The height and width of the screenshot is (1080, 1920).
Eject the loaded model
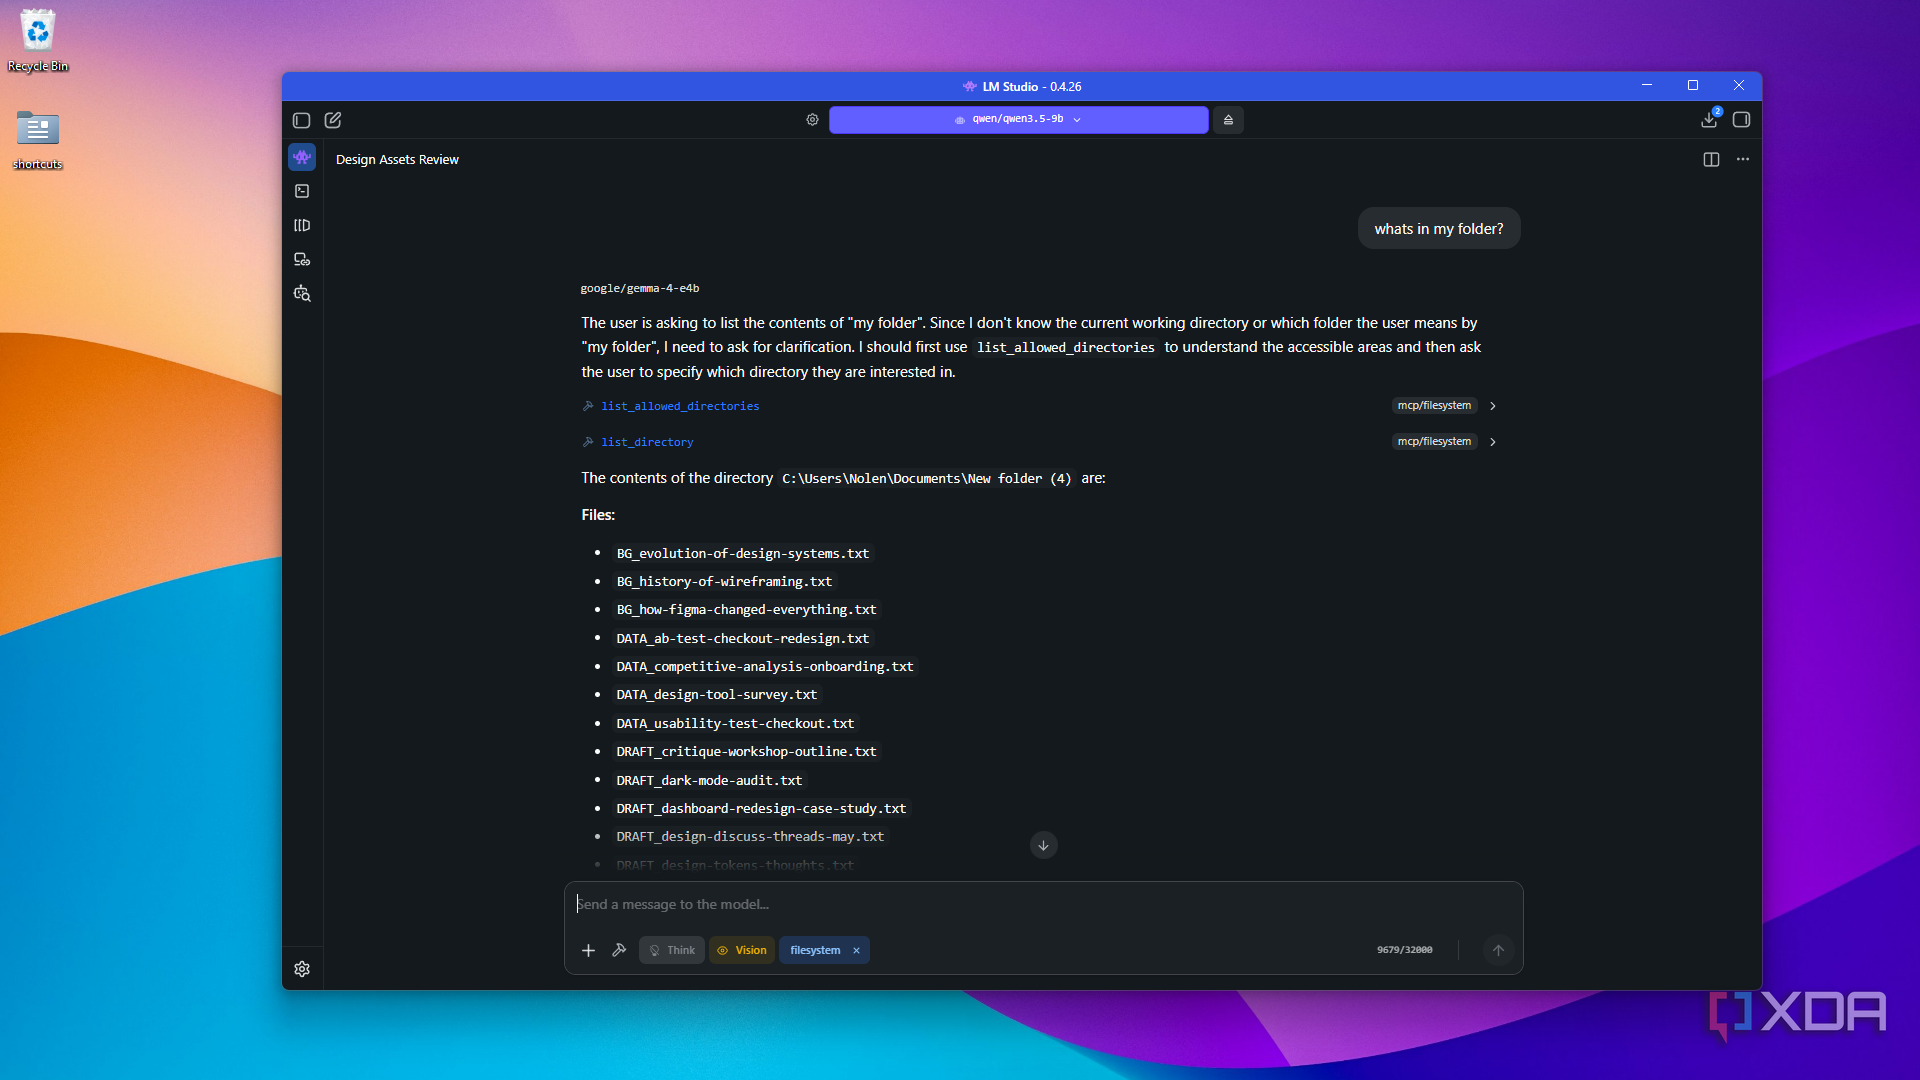coord(1228,120)
